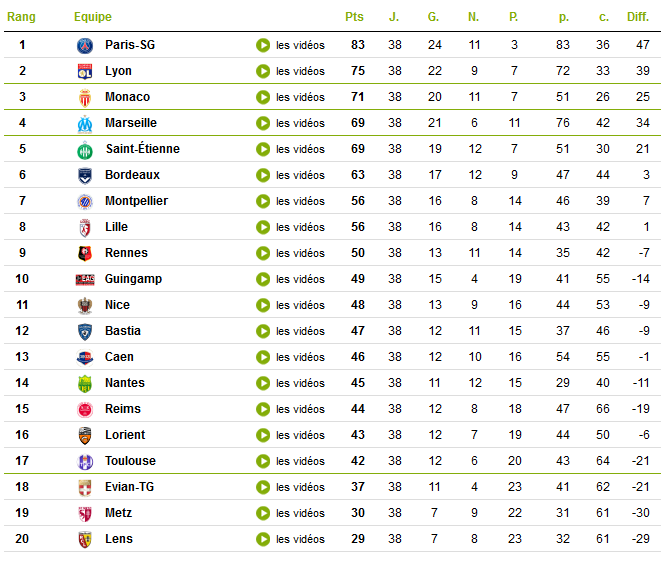This screenshot has height=562, width=661.
Task: Open the Montpellier team name link
Action: coord(136,201)
